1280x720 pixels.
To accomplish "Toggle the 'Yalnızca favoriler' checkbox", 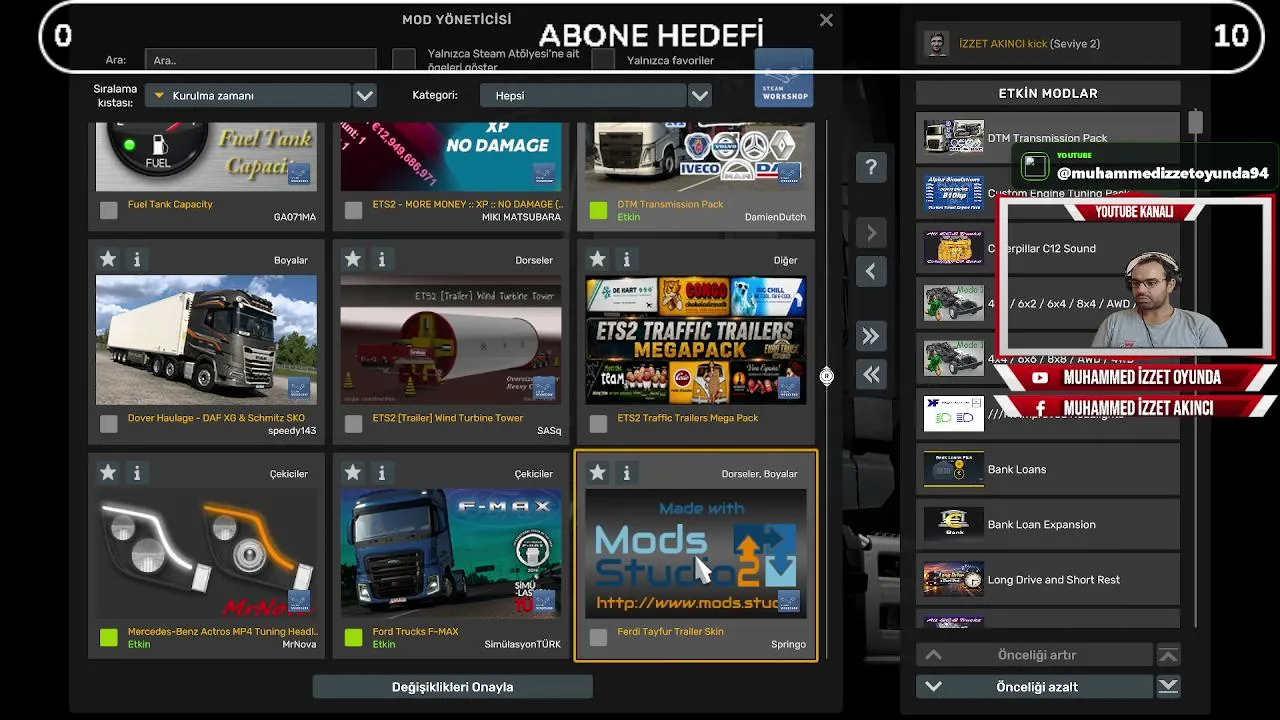I will point(603,60).
